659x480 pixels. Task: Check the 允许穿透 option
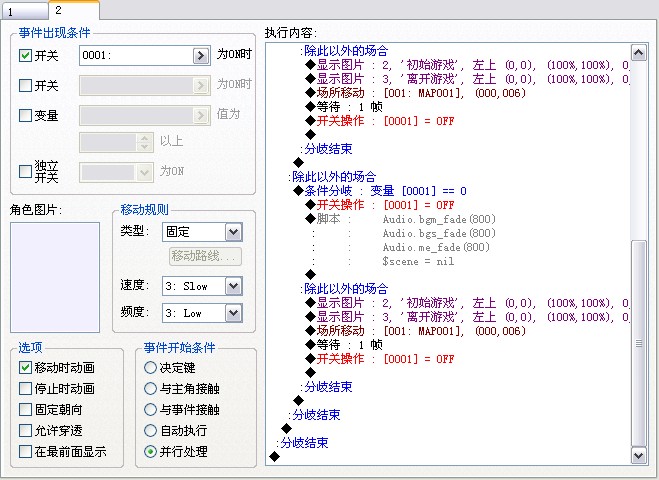click(x=25, y=430)
